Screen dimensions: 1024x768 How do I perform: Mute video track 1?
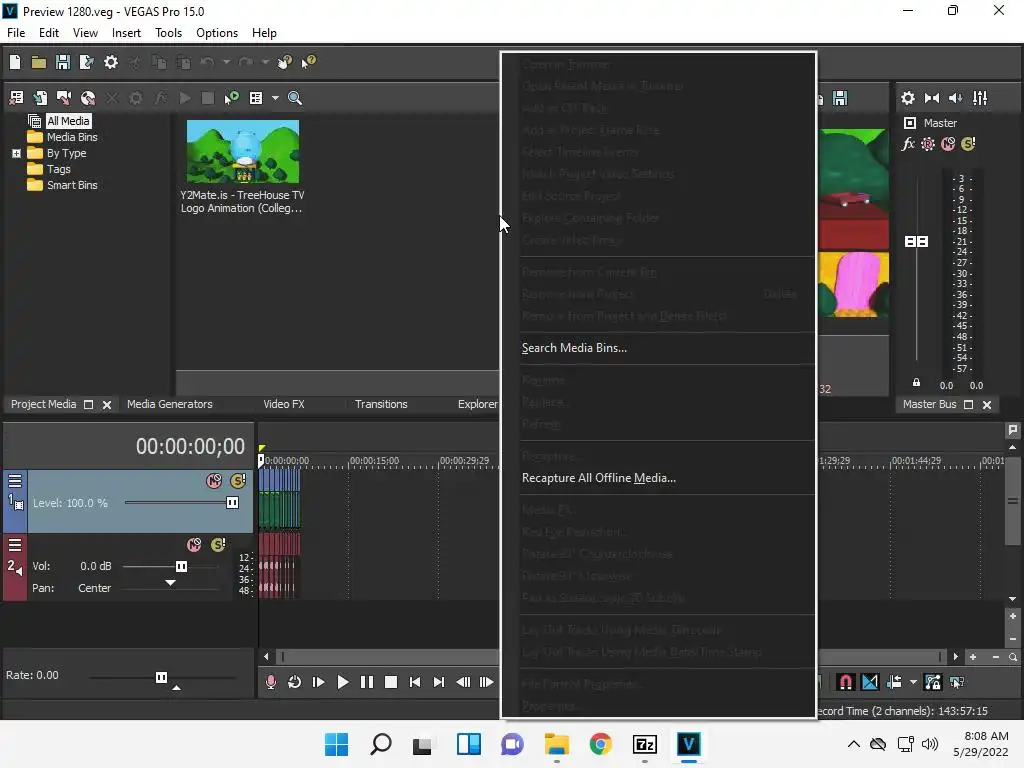[214, 481]
